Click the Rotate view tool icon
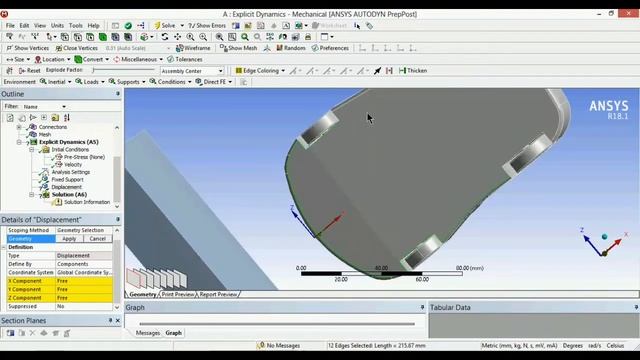 (165, 37)
